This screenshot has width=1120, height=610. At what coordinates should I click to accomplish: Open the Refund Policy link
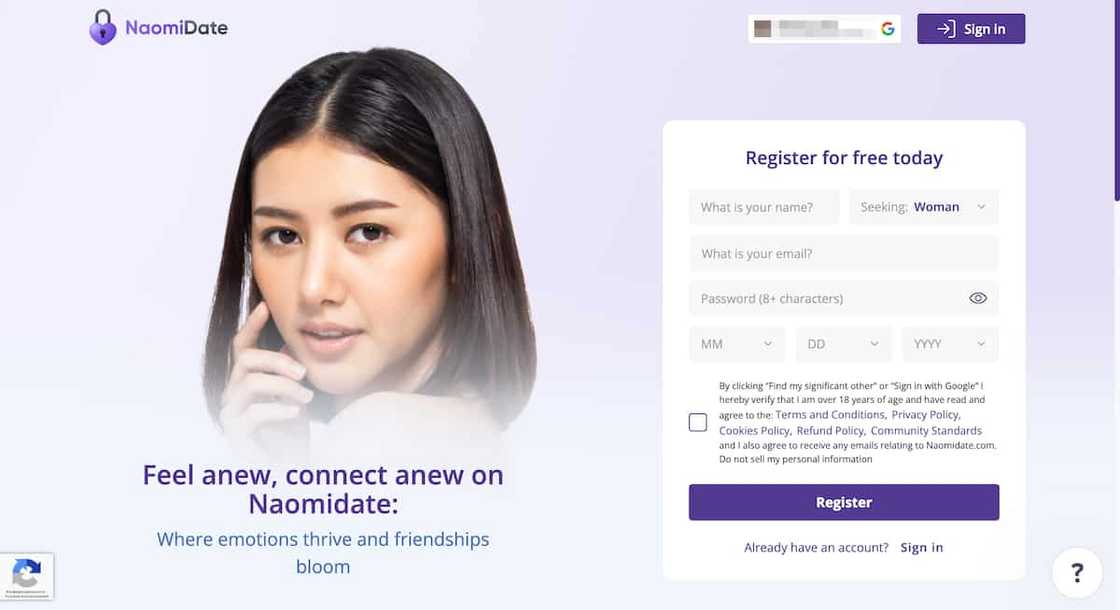(x=830, y=431)
